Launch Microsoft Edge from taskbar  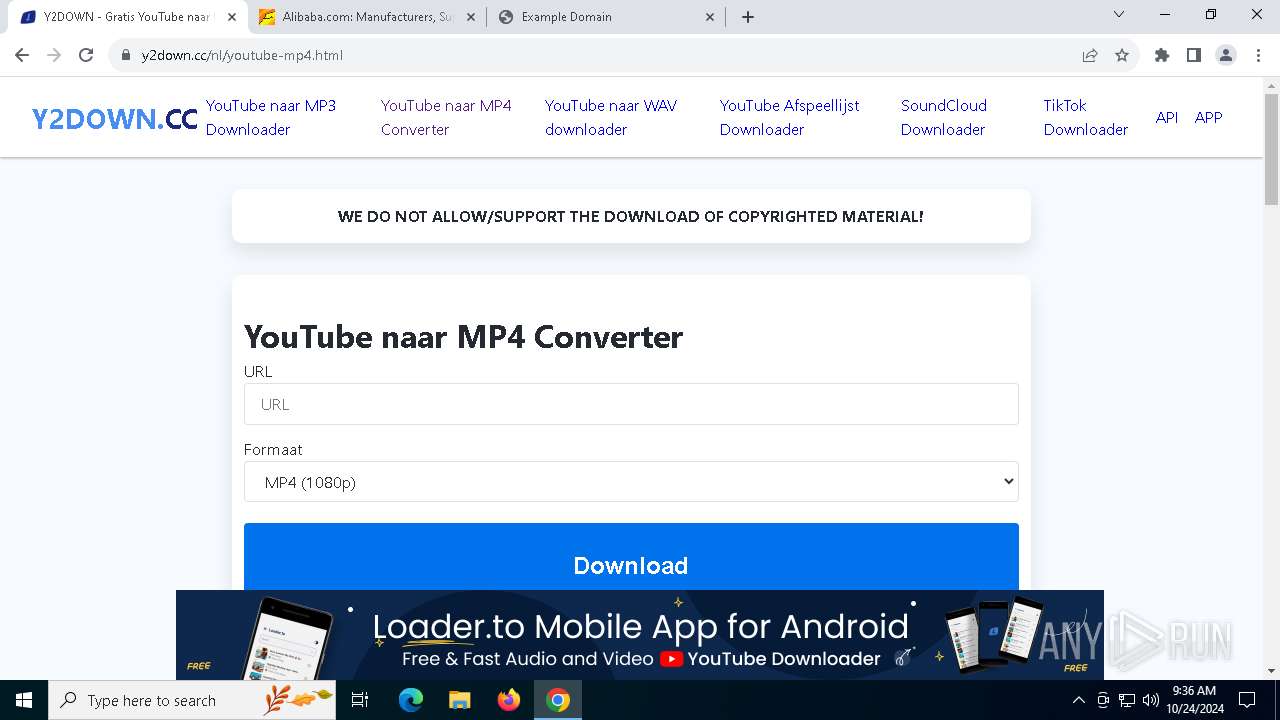[411, 700]
